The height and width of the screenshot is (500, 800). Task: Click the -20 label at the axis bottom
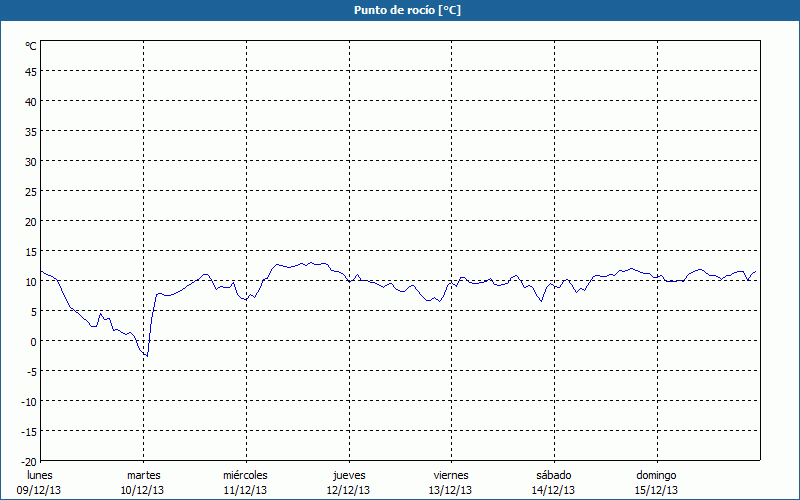click(28, 461)
